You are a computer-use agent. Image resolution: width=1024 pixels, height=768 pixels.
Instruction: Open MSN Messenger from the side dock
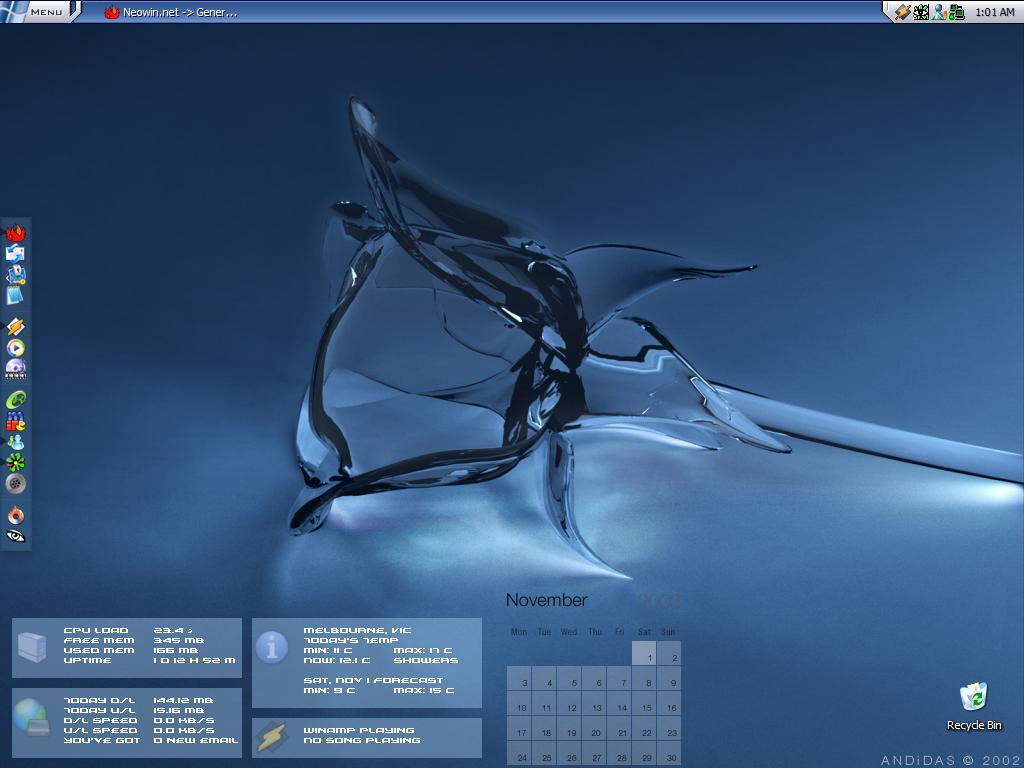coord(15,442)
